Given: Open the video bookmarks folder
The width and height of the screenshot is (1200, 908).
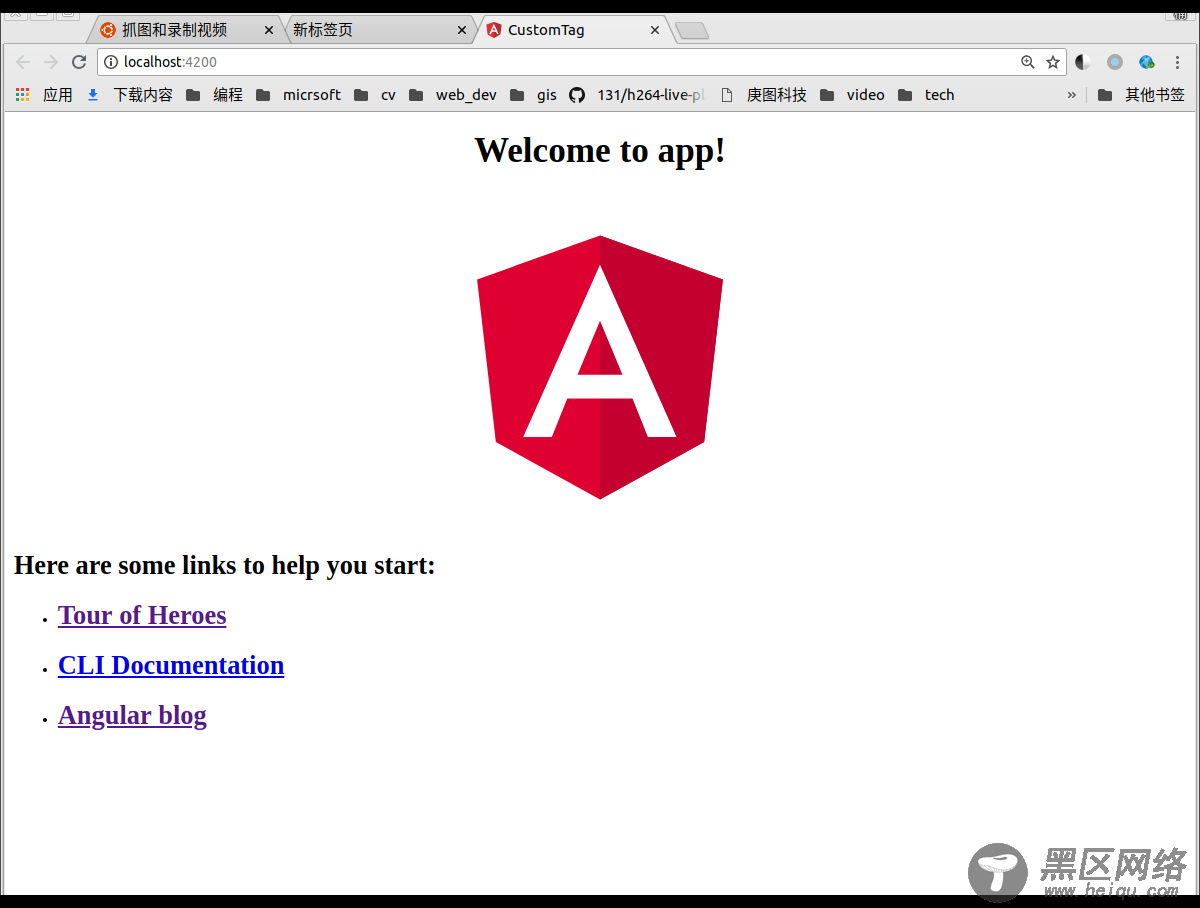Looking at the screenshot, I should pos(852,95).
